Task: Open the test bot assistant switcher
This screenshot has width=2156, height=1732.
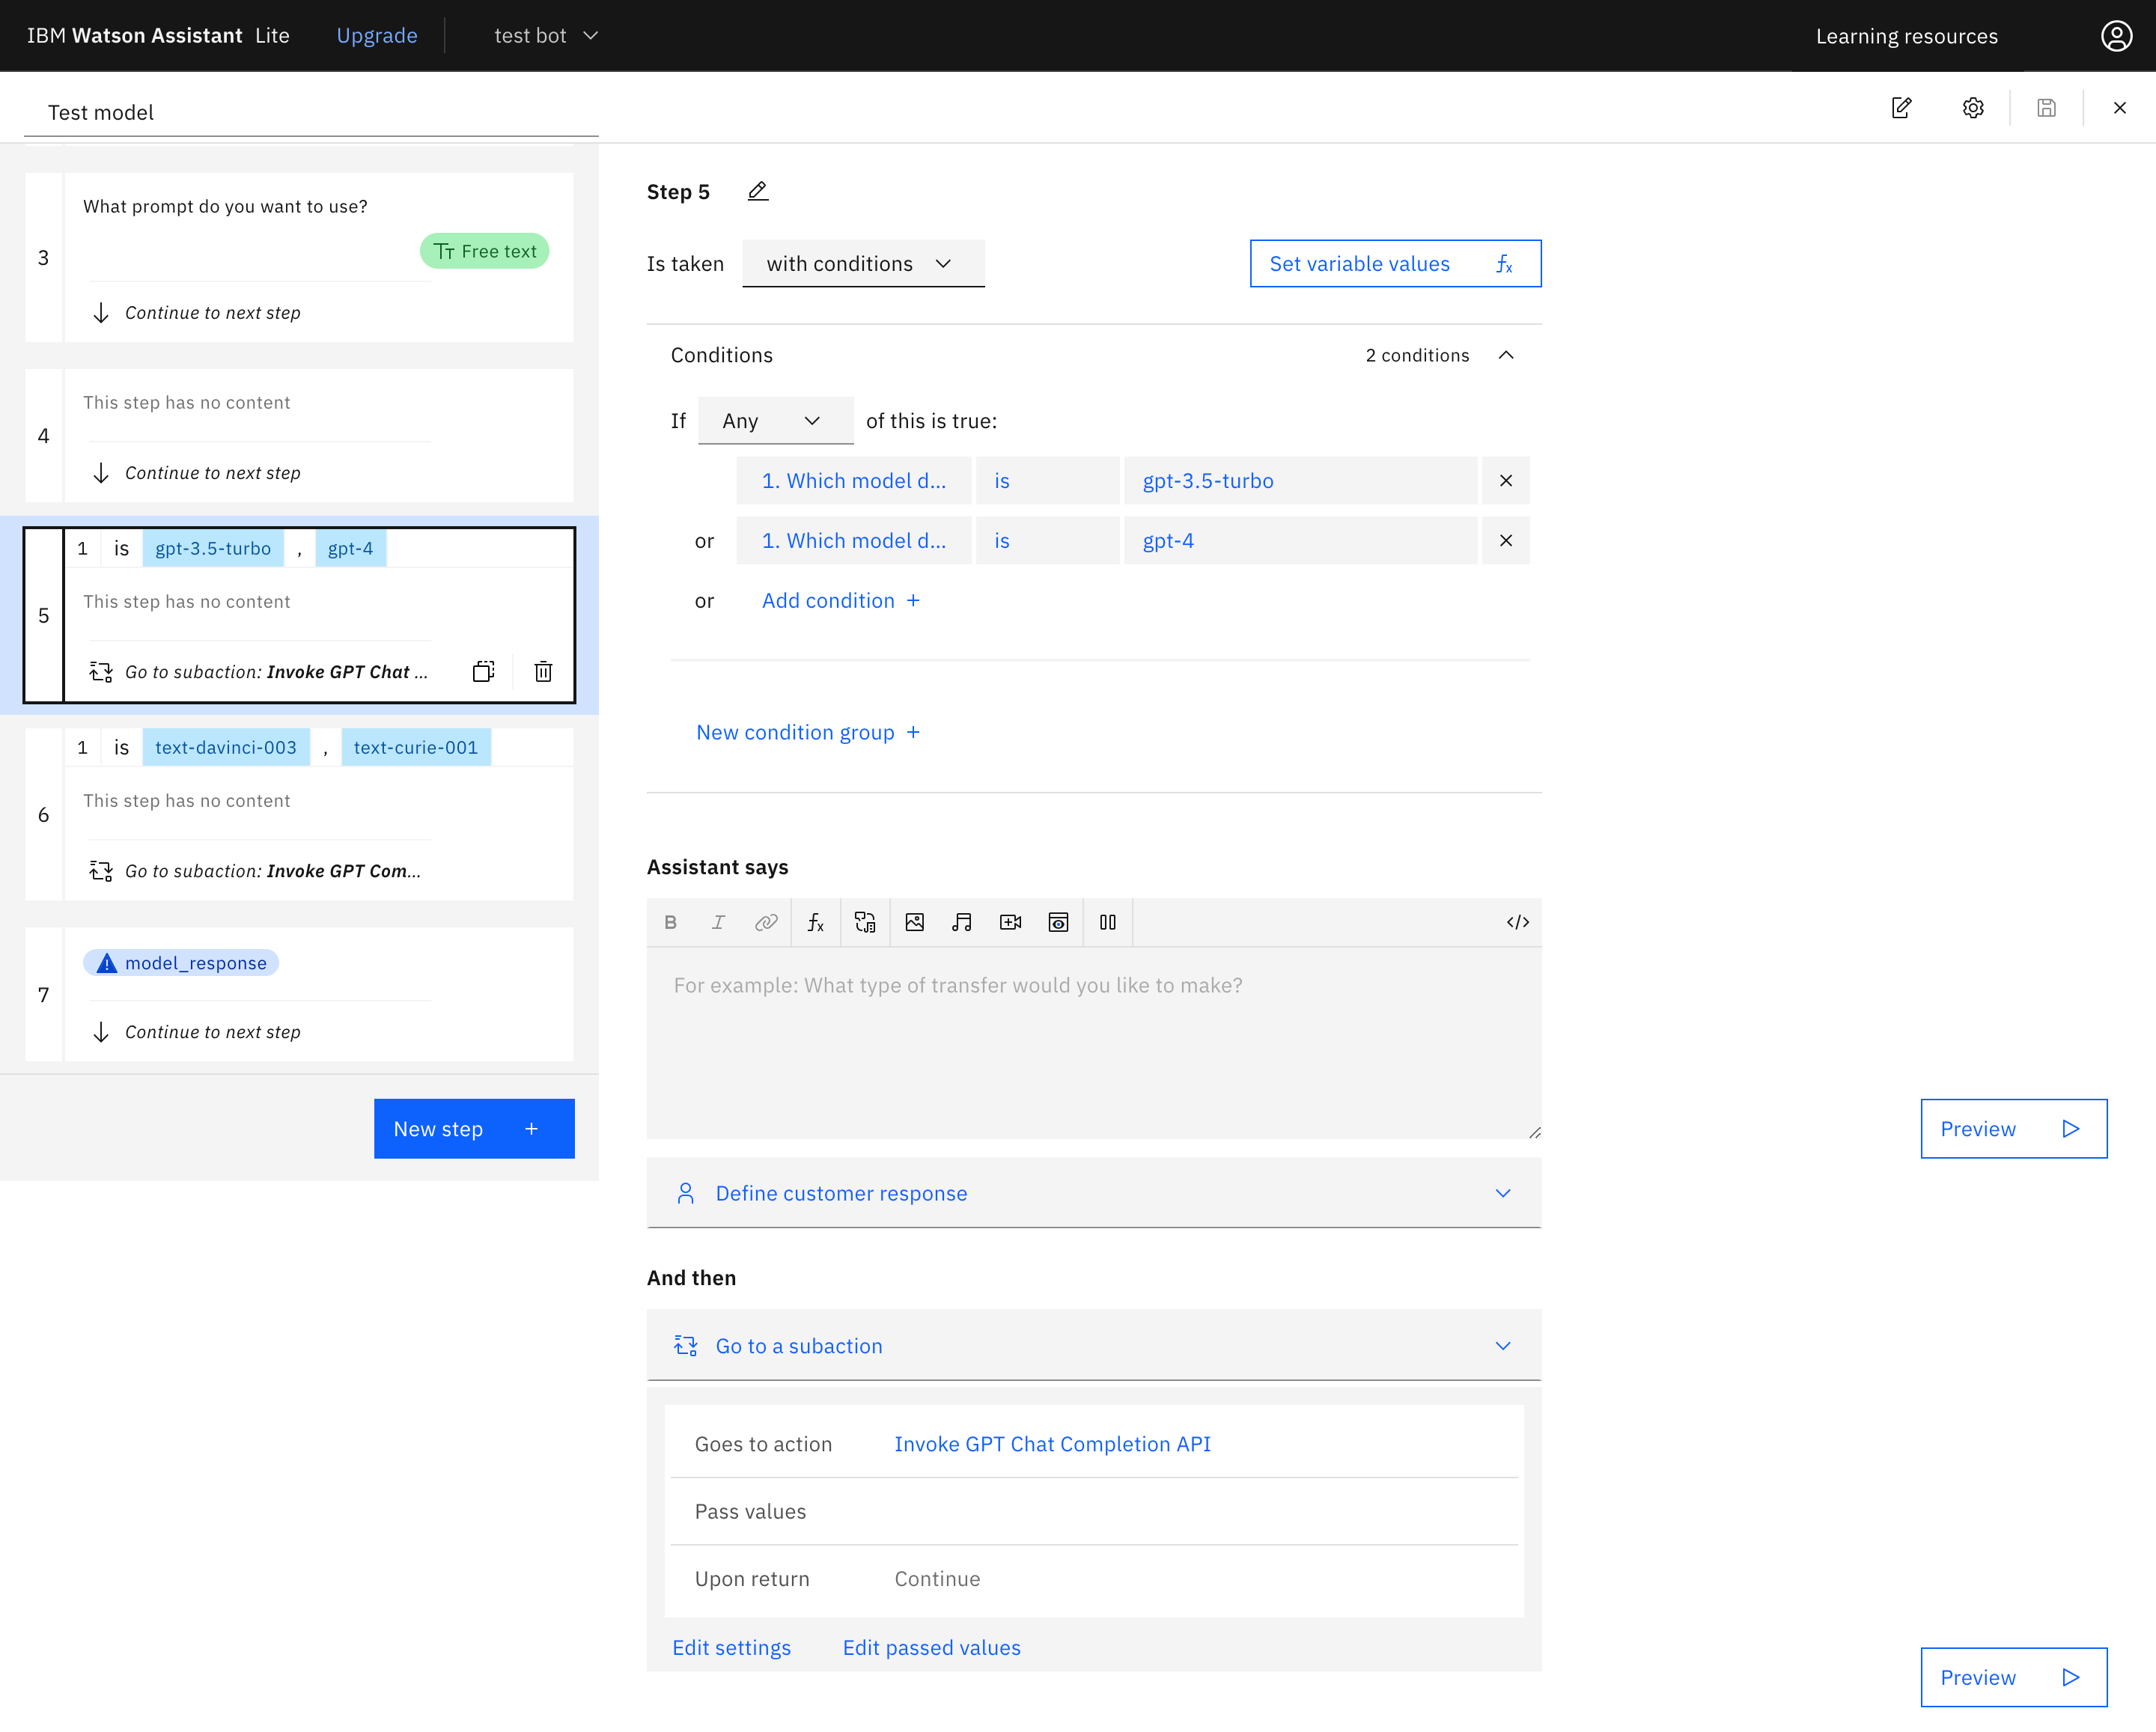Action: 545,36
